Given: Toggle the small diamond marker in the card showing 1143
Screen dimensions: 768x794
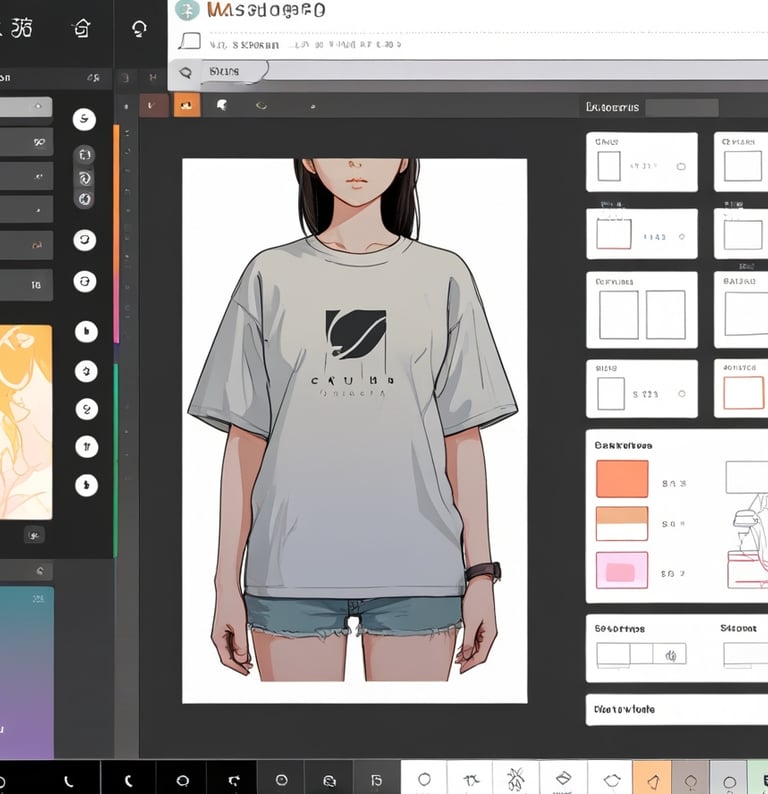Looking at the screenshot, I should (682, 236).
